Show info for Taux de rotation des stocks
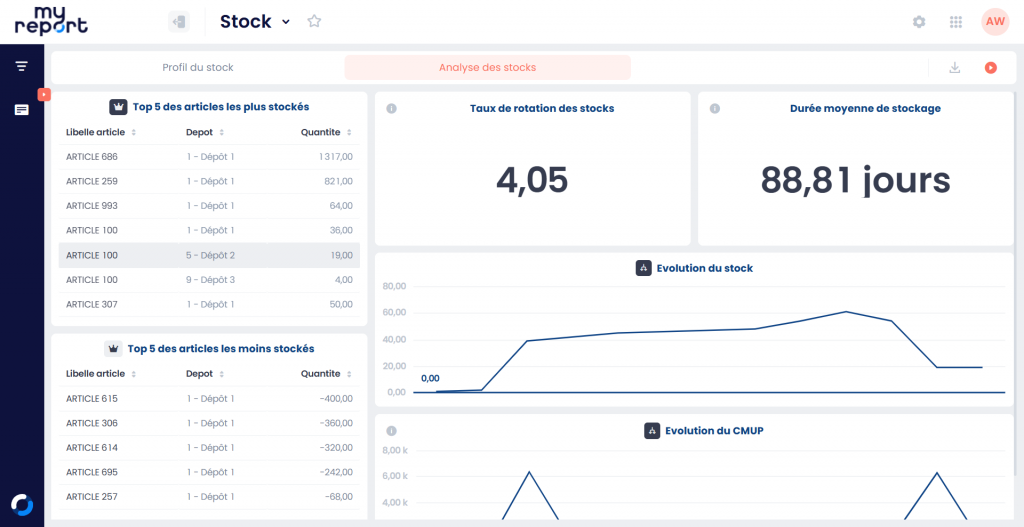This screenshot has height=527, width=1024. pos(391,108)
